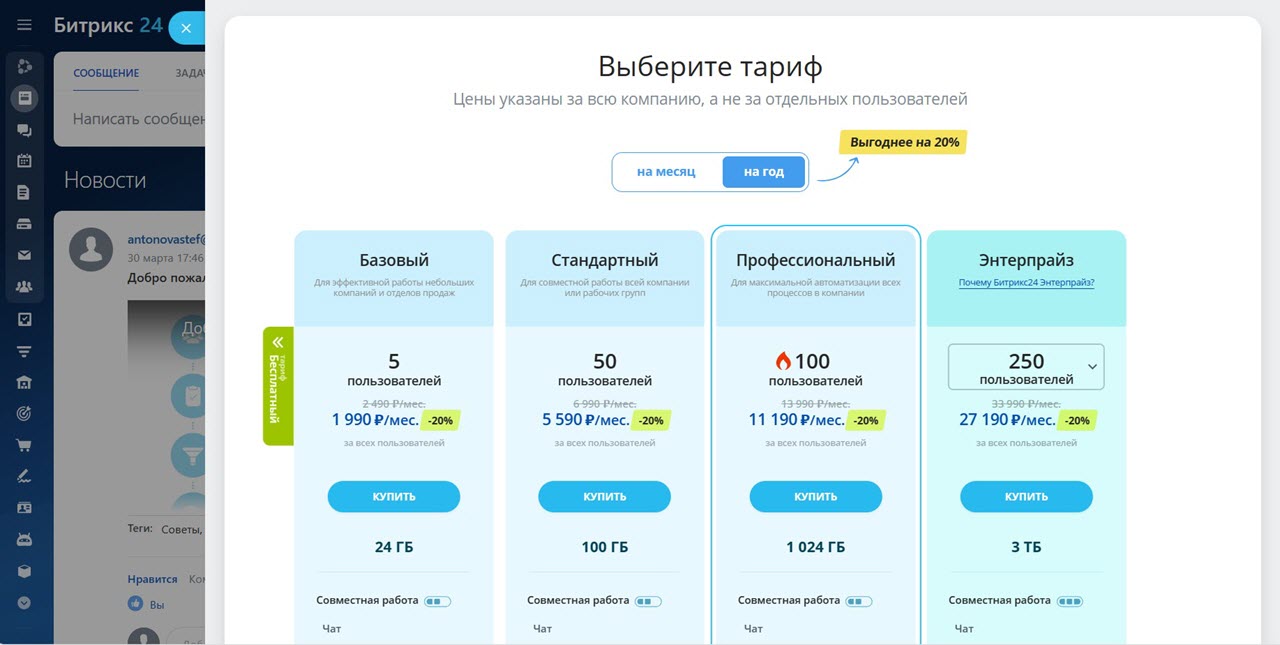Open the collaboration icon in the sidebar

(24, 67)
